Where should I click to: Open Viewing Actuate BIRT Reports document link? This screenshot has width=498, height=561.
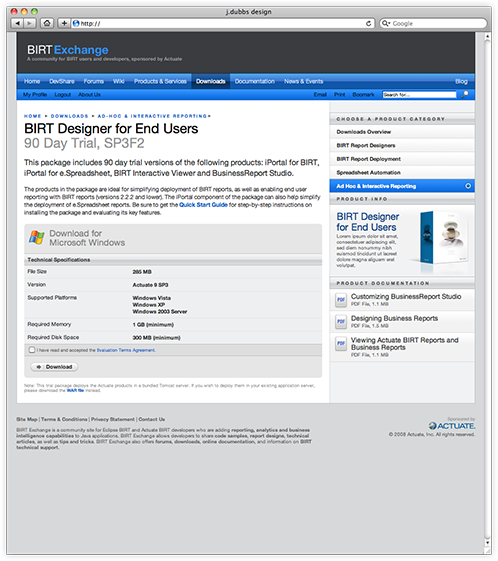[x=404, y=343]
